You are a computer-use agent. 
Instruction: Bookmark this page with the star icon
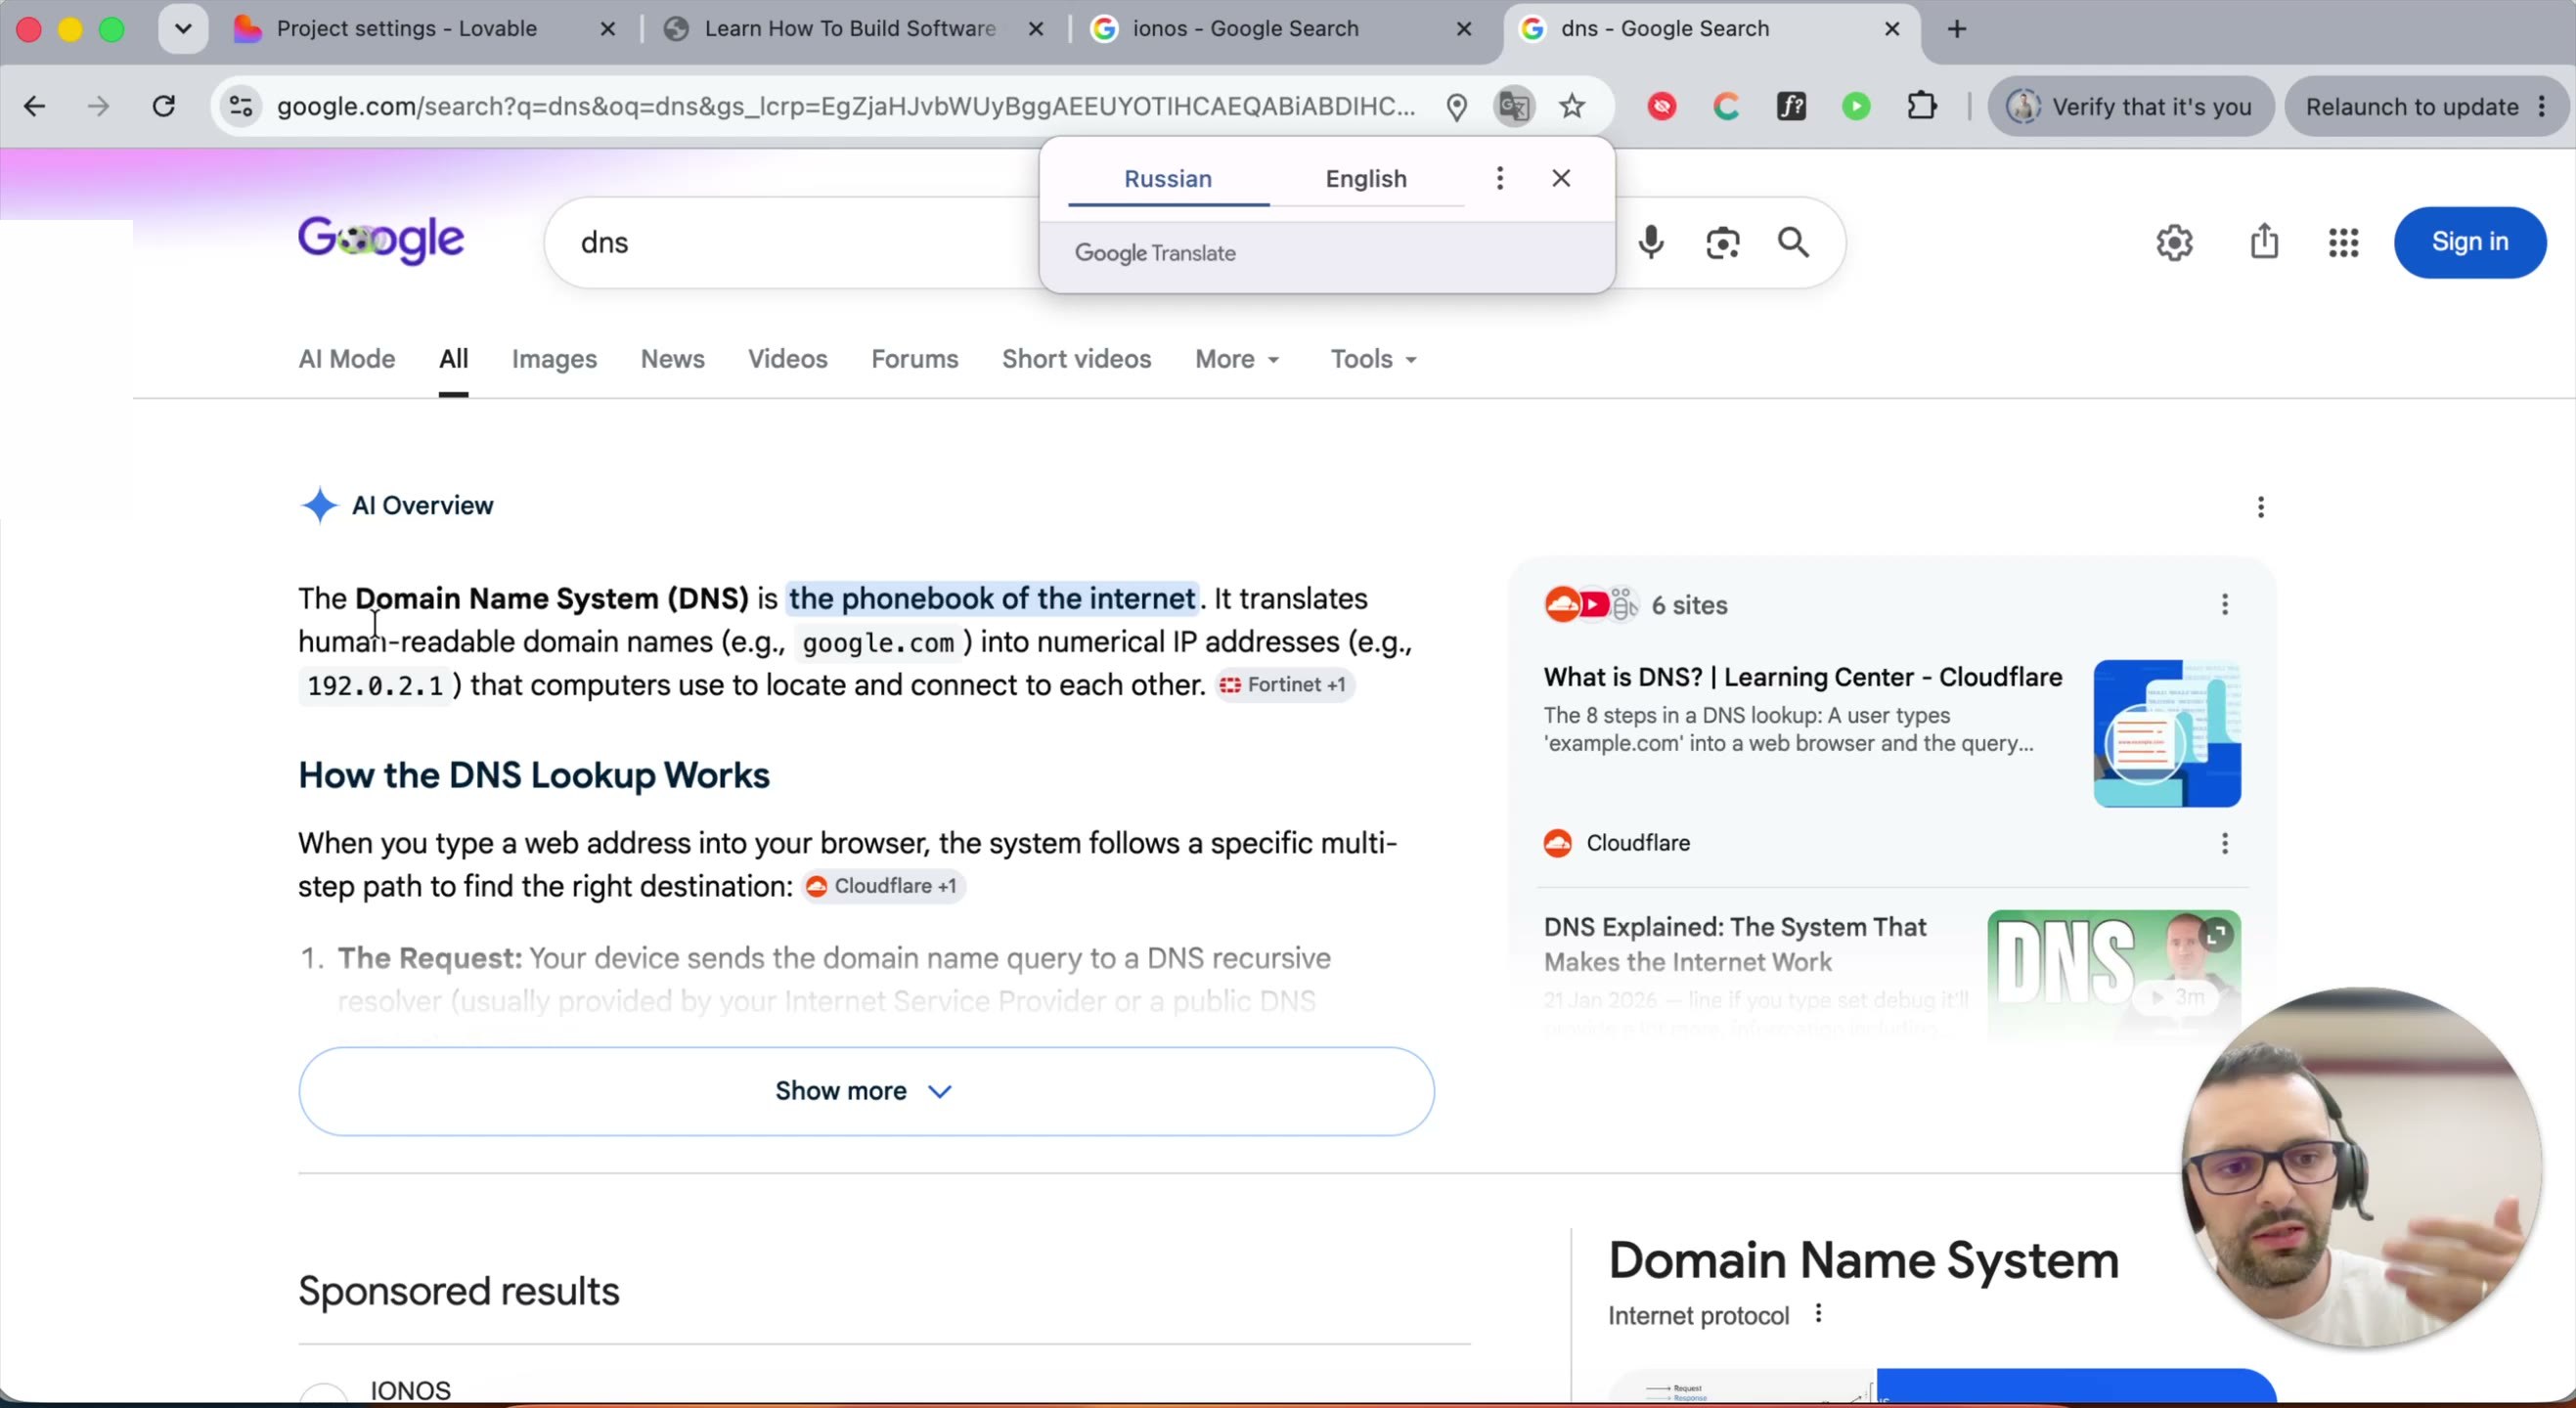coord(1572,106)
